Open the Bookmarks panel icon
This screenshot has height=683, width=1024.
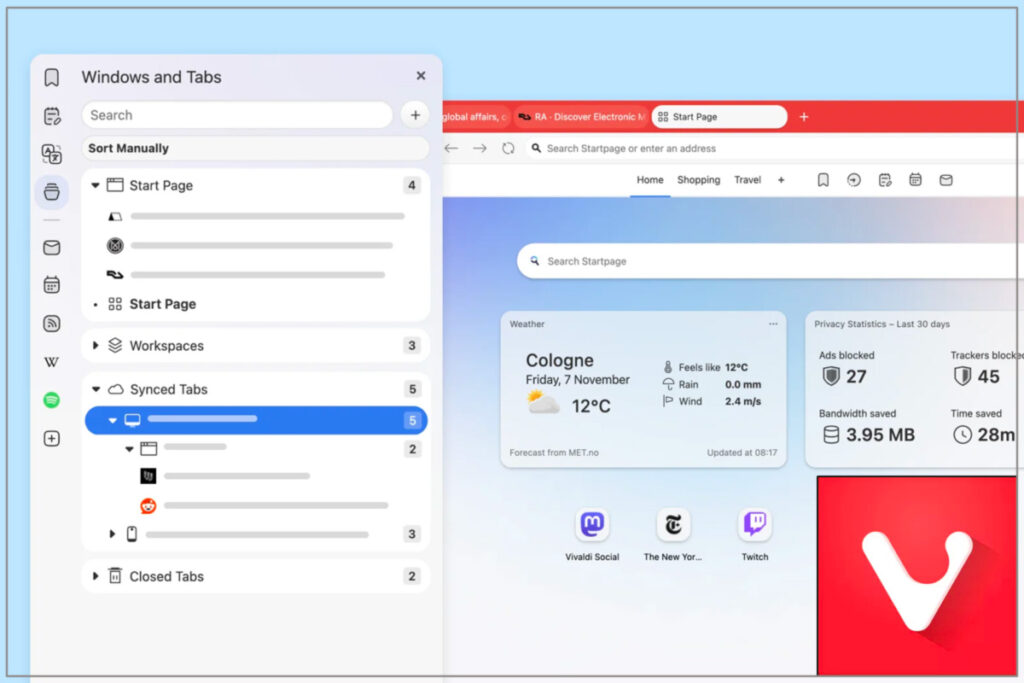coord(52,78)
